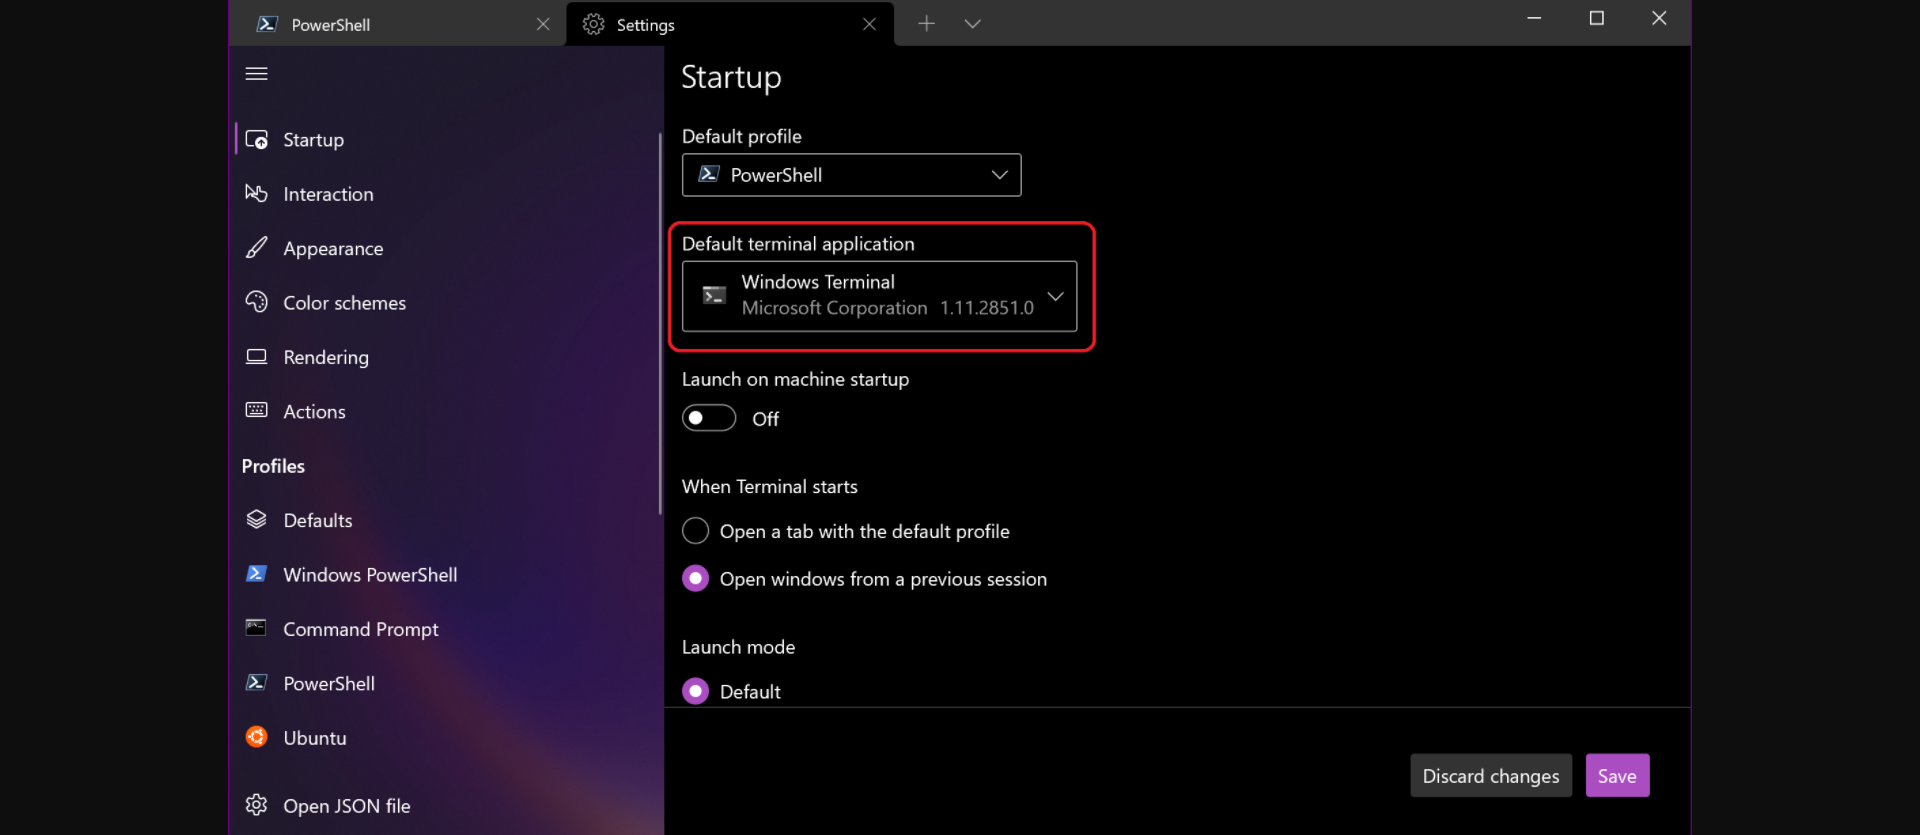Close the Settings tab
Viewport: 1920px width, 835px height.
869,24
